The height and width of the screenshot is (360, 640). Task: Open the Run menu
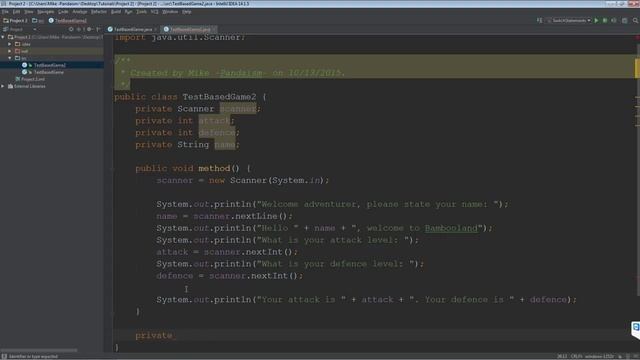pyautogui.click(x=129, y=12)
